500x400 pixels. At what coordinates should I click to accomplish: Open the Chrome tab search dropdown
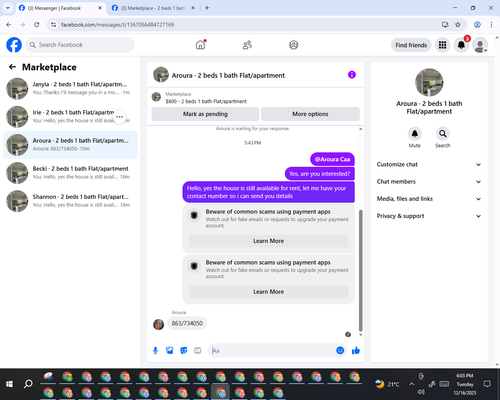point(8,8)
